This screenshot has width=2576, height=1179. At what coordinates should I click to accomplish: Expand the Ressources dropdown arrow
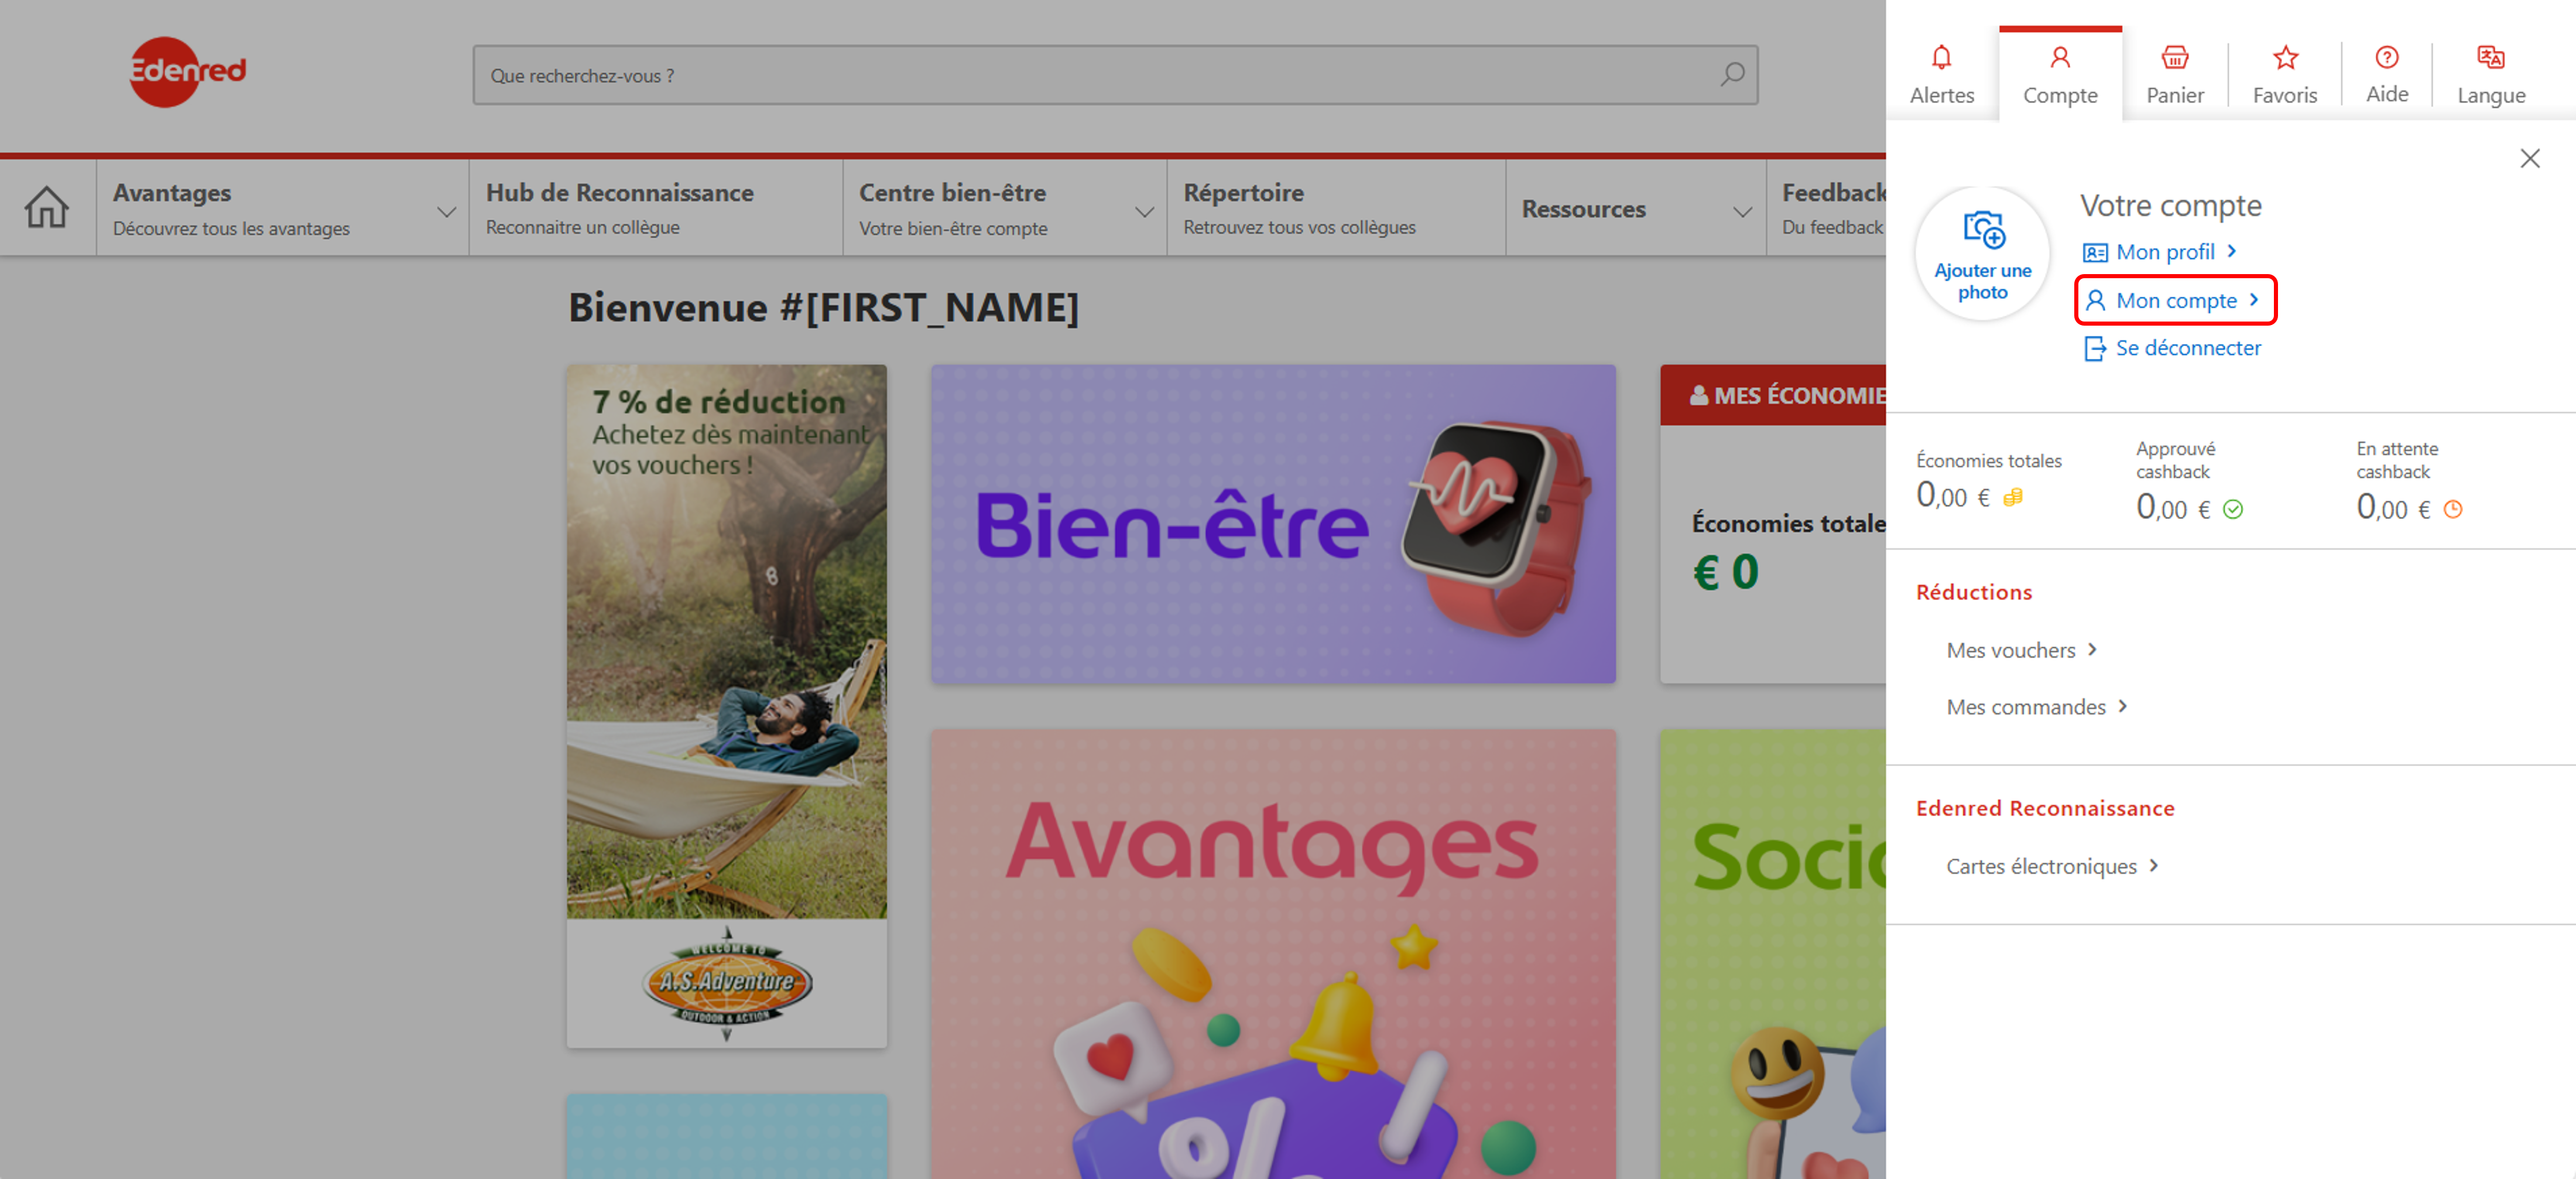(1742, 212)
